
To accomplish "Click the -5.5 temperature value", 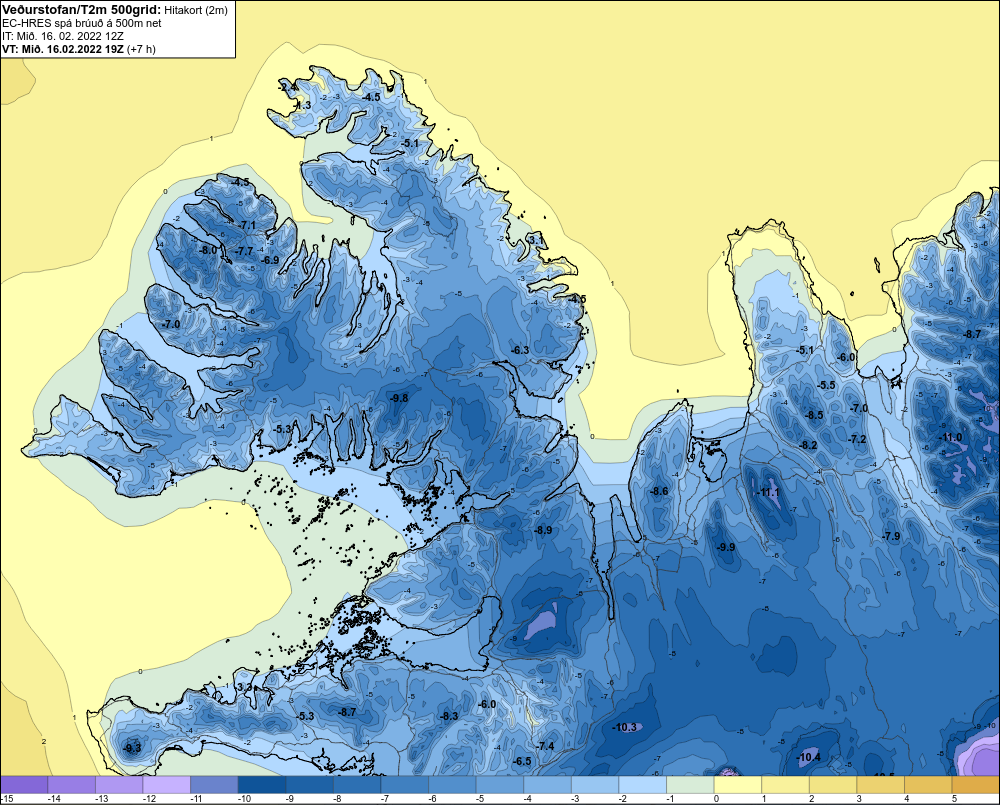I will coord(826,385).
